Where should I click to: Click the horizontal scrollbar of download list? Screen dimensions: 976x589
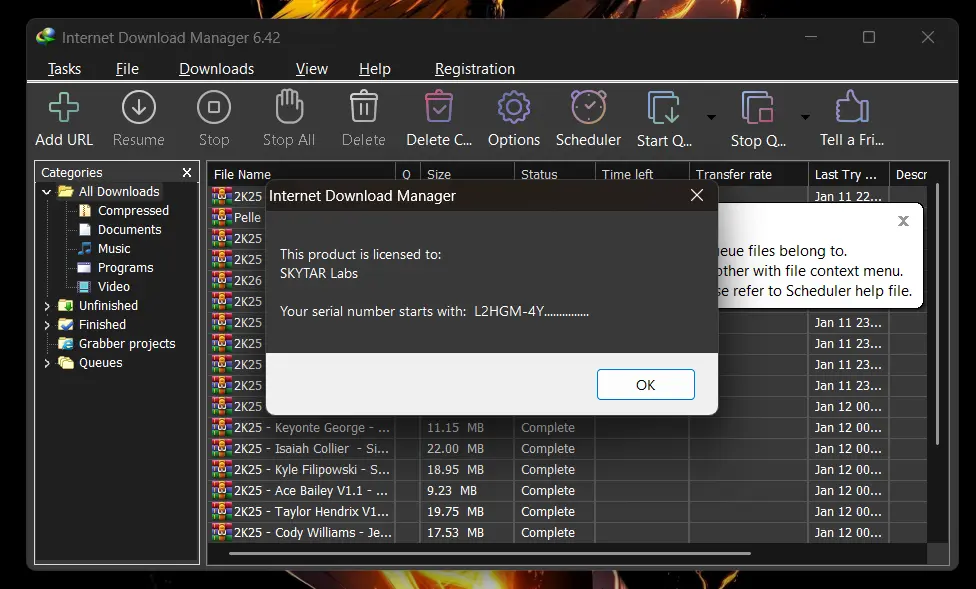(489, 553)
